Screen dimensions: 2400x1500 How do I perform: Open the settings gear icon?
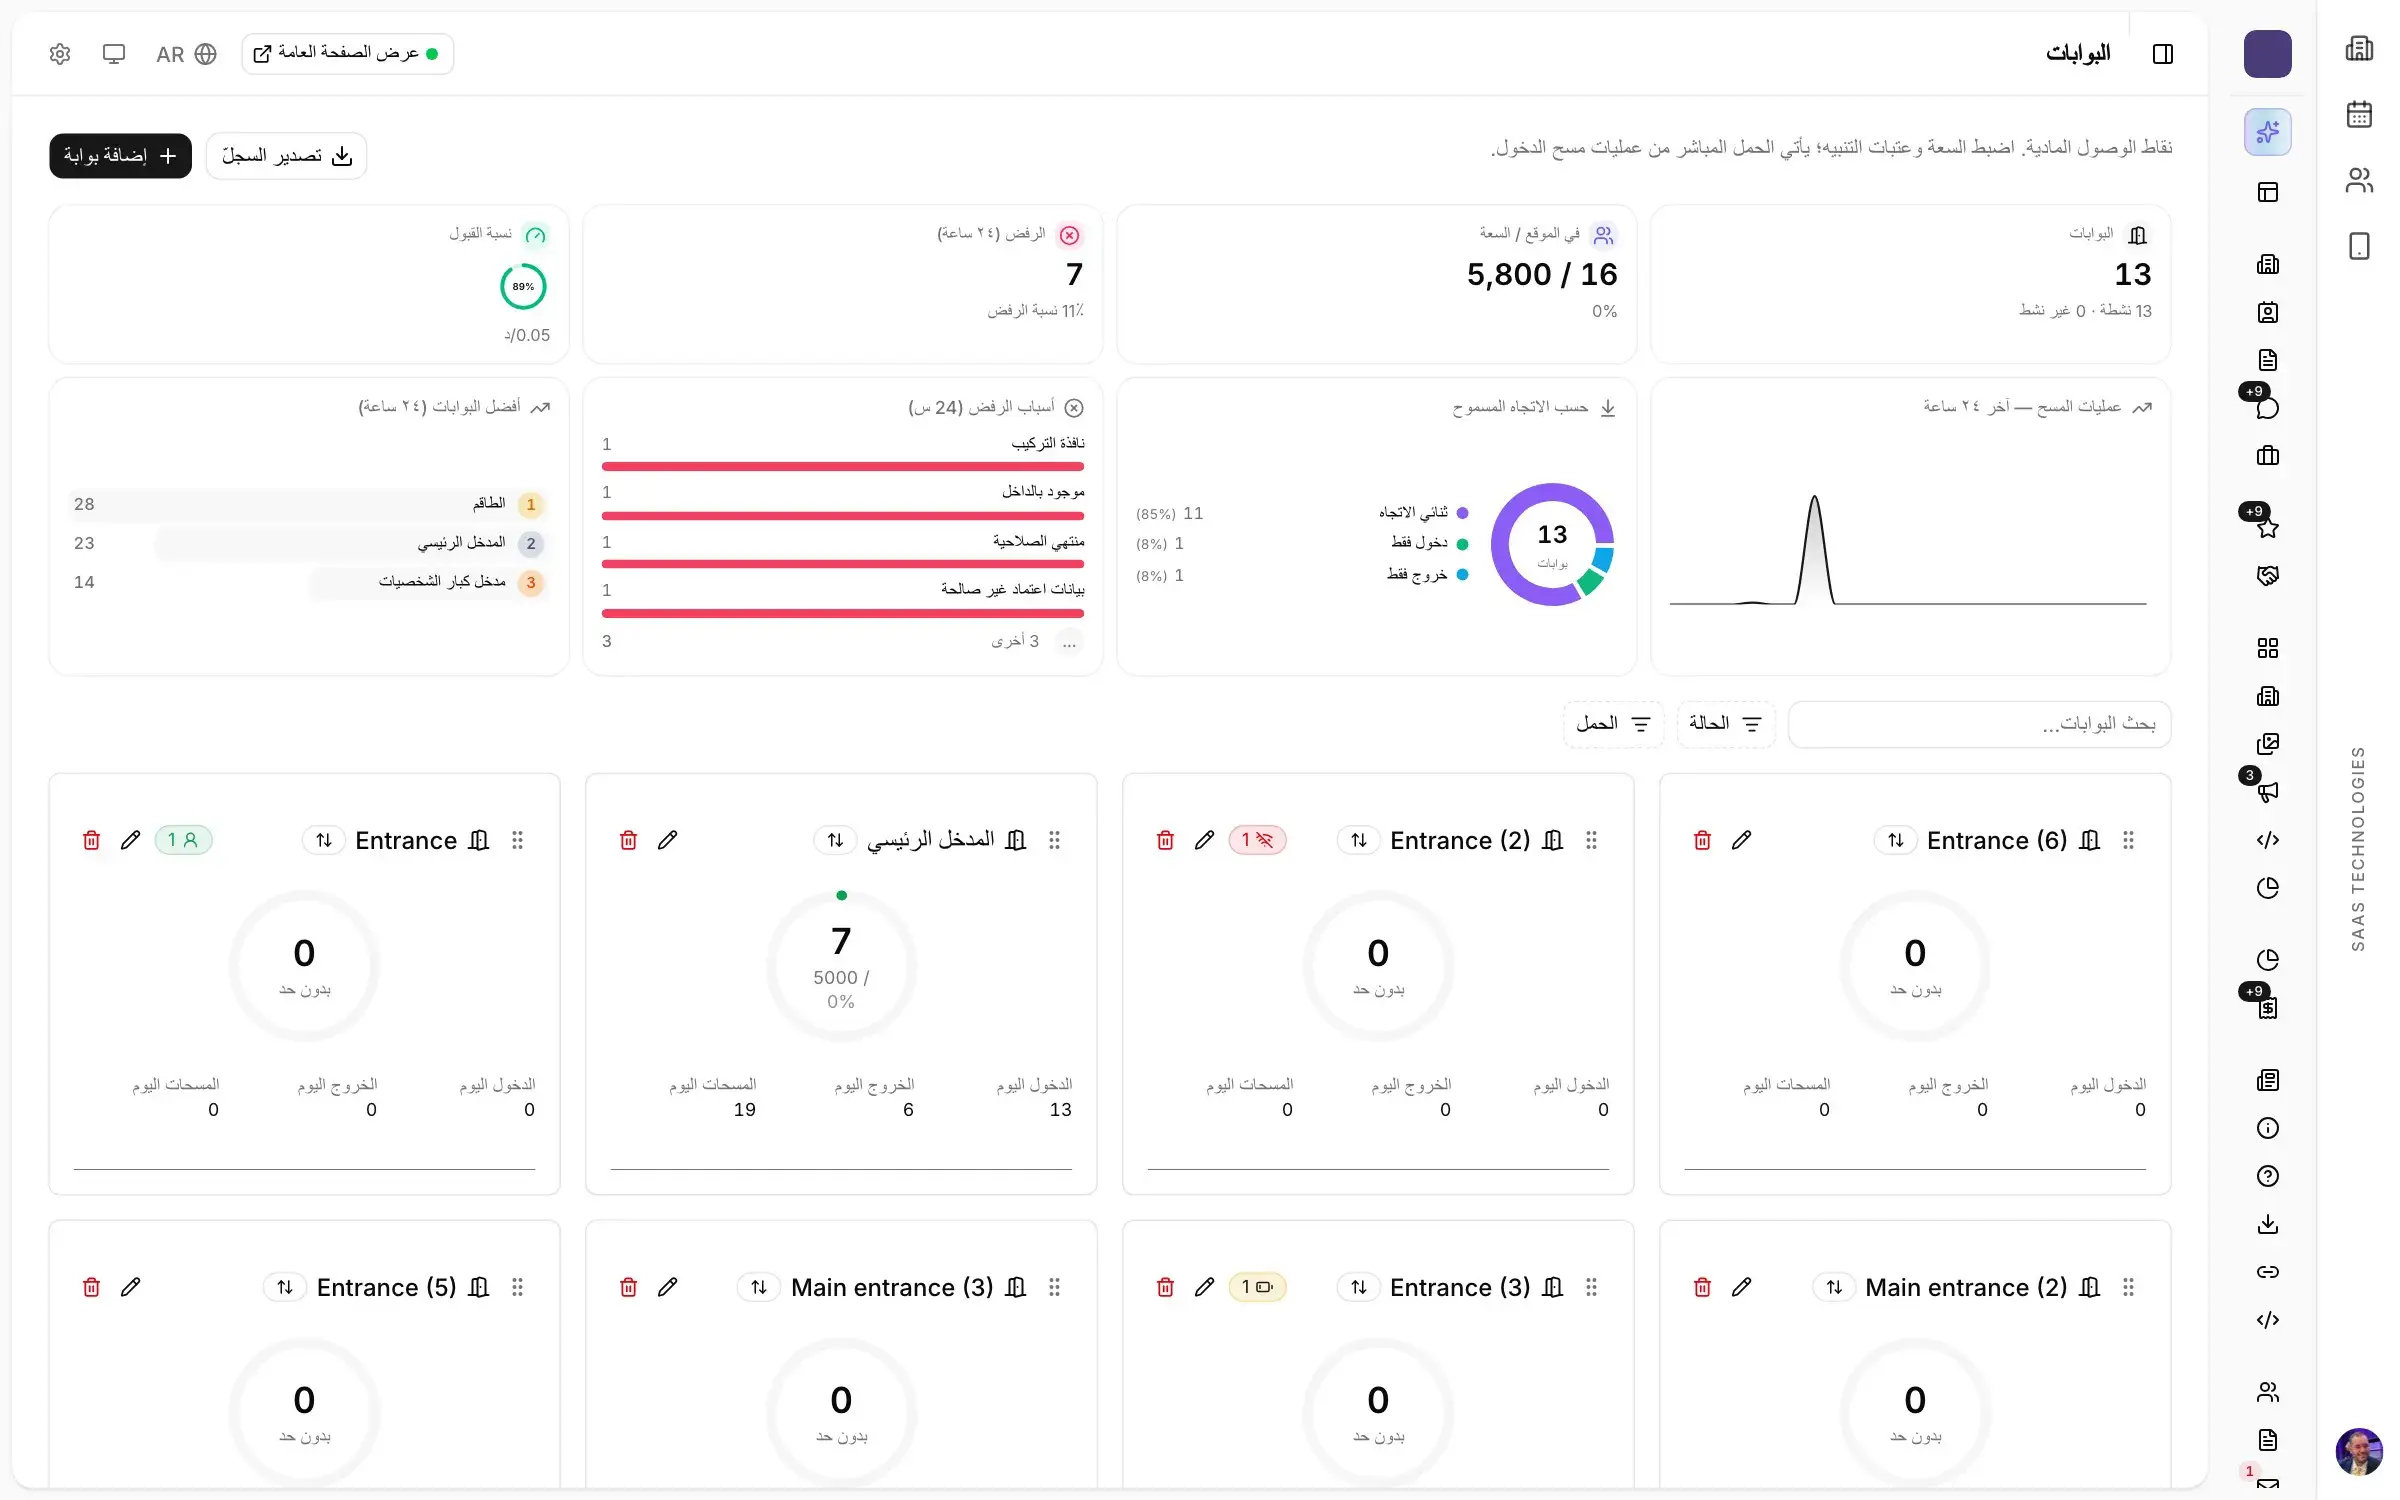coord(60,54)
